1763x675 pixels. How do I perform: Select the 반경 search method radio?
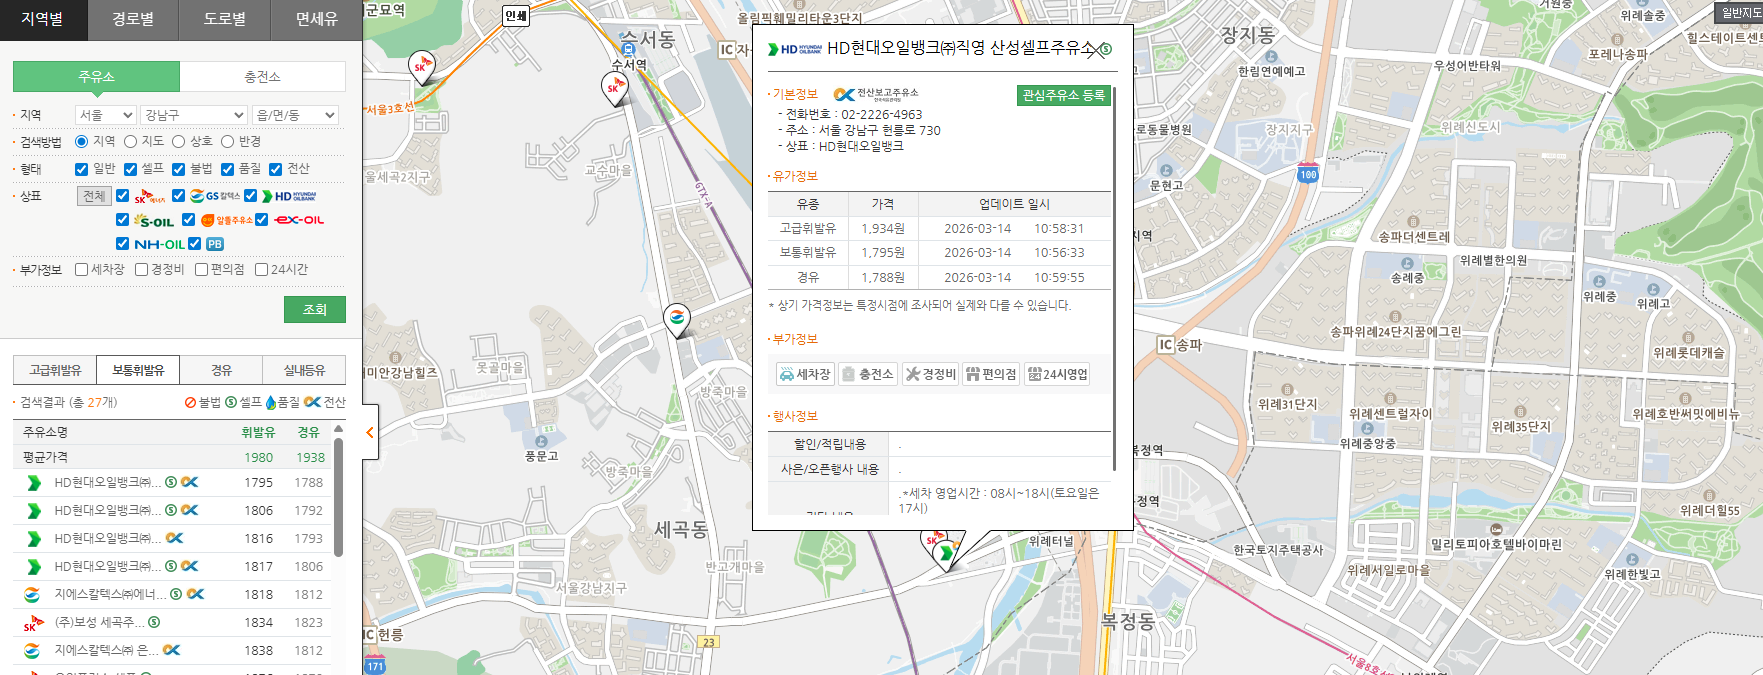pyautogui.click(x=227, y=142)
